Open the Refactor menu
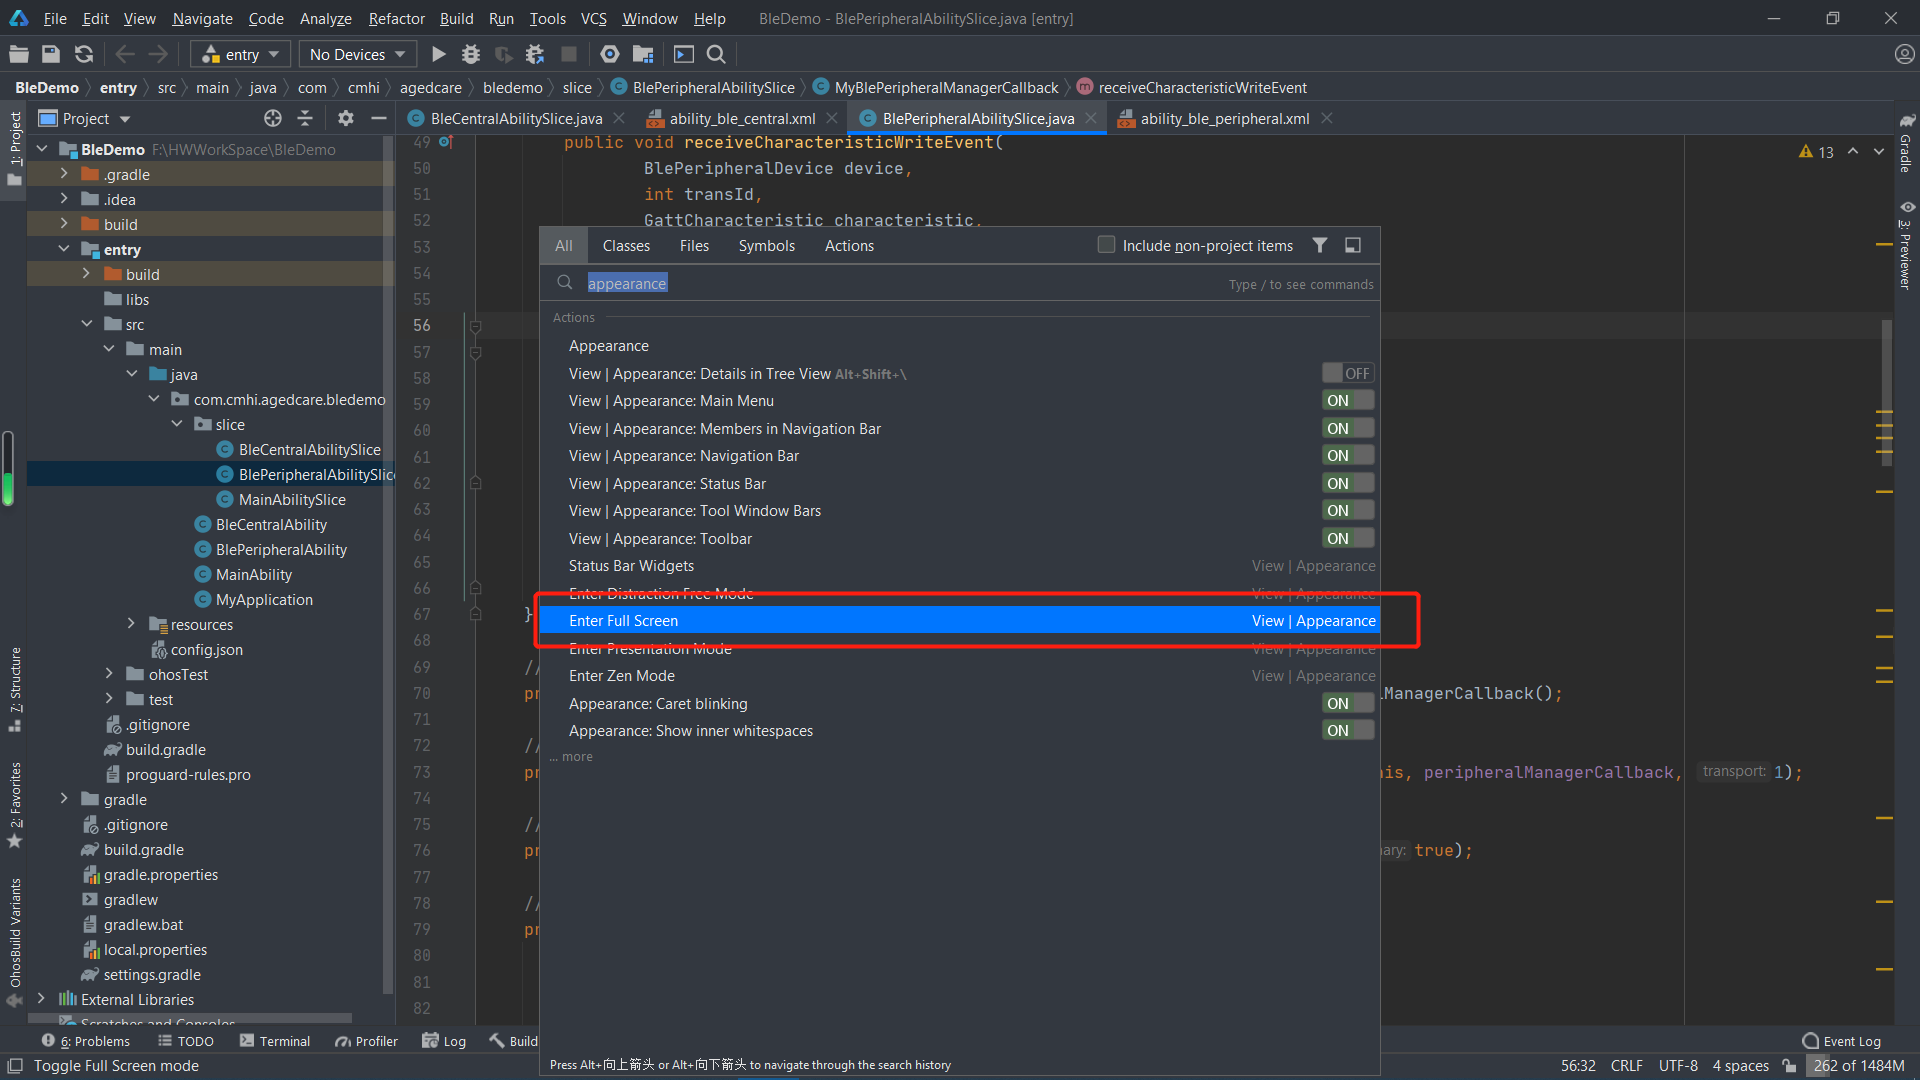Viewport: 1920px width, 1080px height. 396,18
